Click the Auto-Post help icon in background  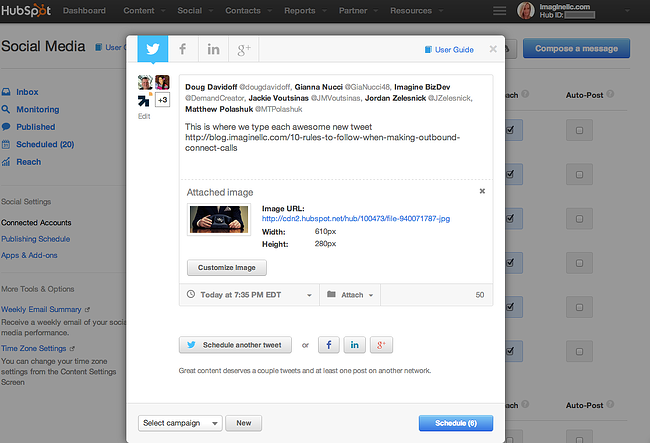point(610,94)
